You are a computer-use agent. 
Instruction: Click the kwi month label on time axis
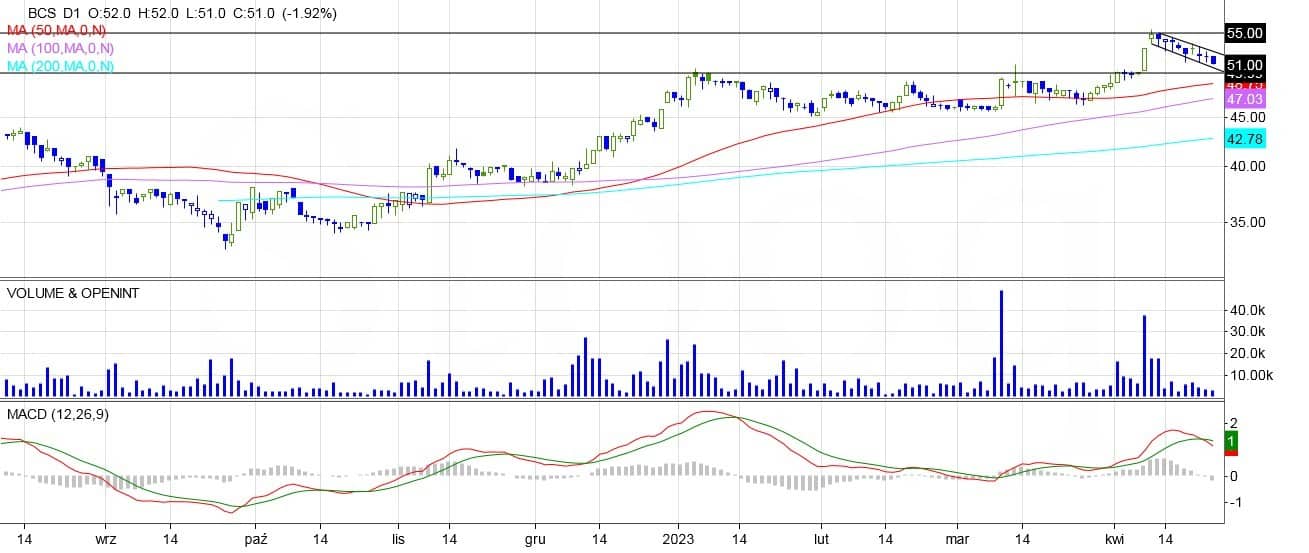pos(1116,538)
